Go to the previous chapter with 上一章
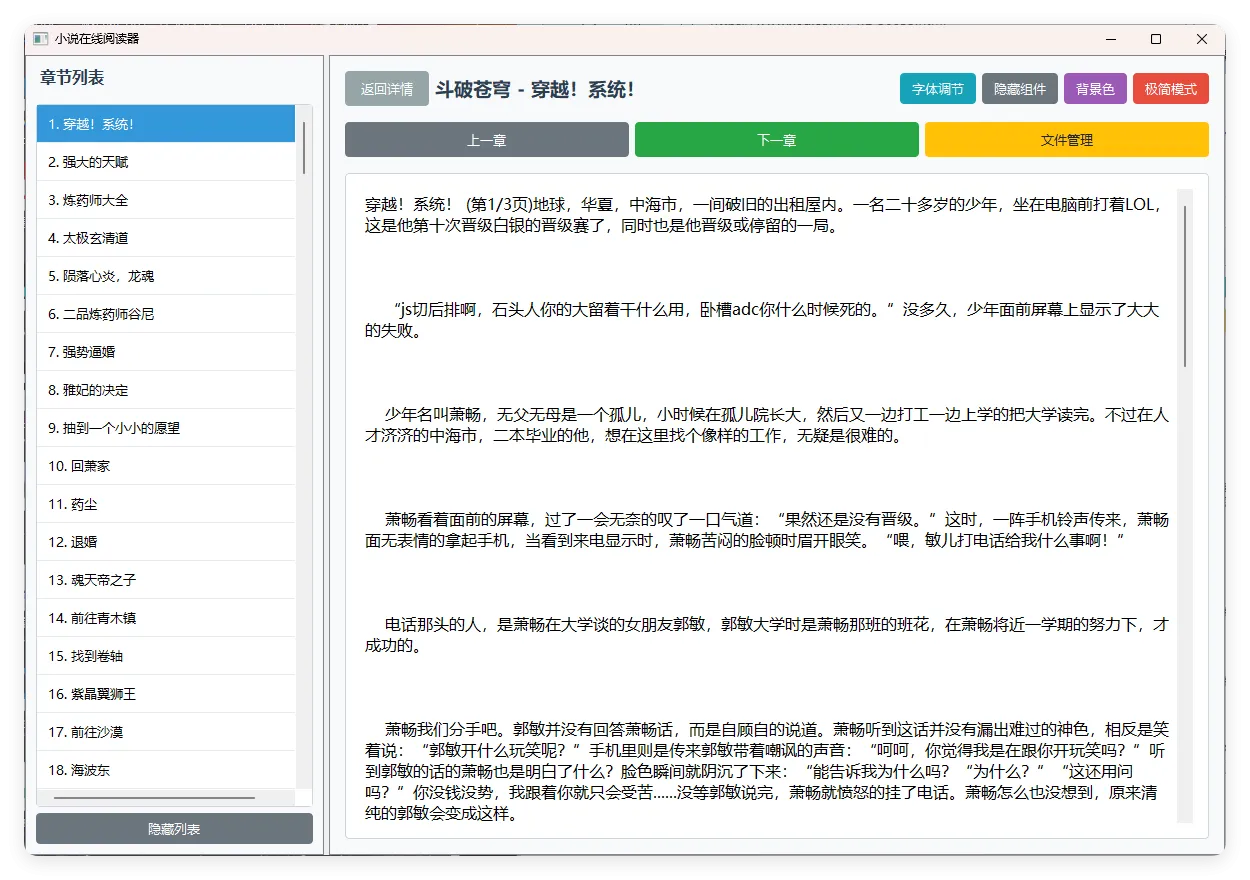This screenshot has width=1250, height=880. pyautogui.click(x=486, y=139)
